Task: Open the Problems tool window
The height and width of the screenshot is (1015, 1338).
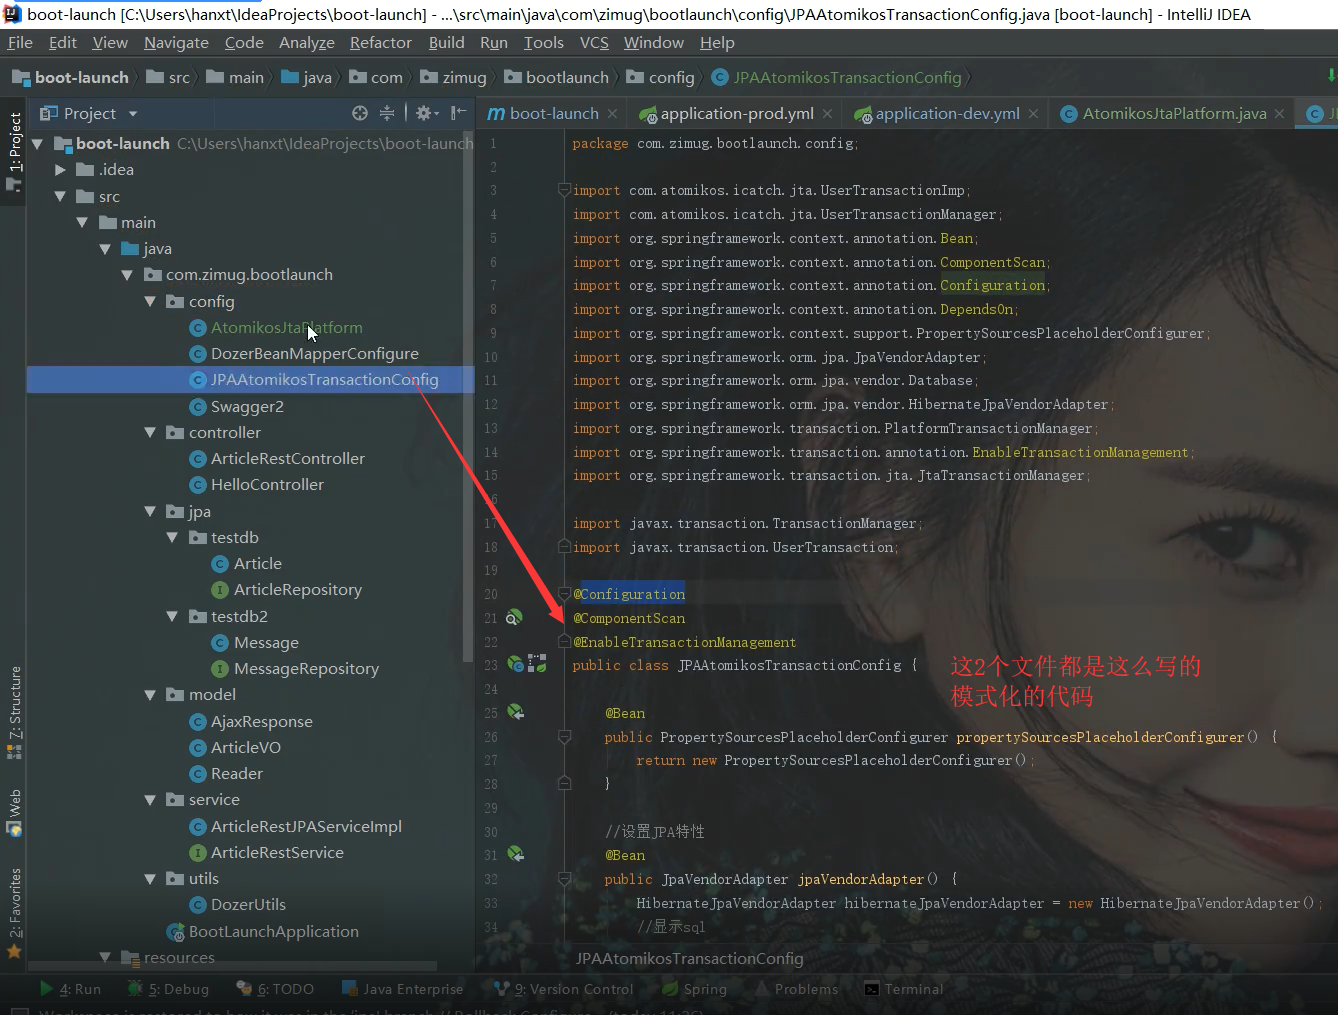Action: point(799,989)
